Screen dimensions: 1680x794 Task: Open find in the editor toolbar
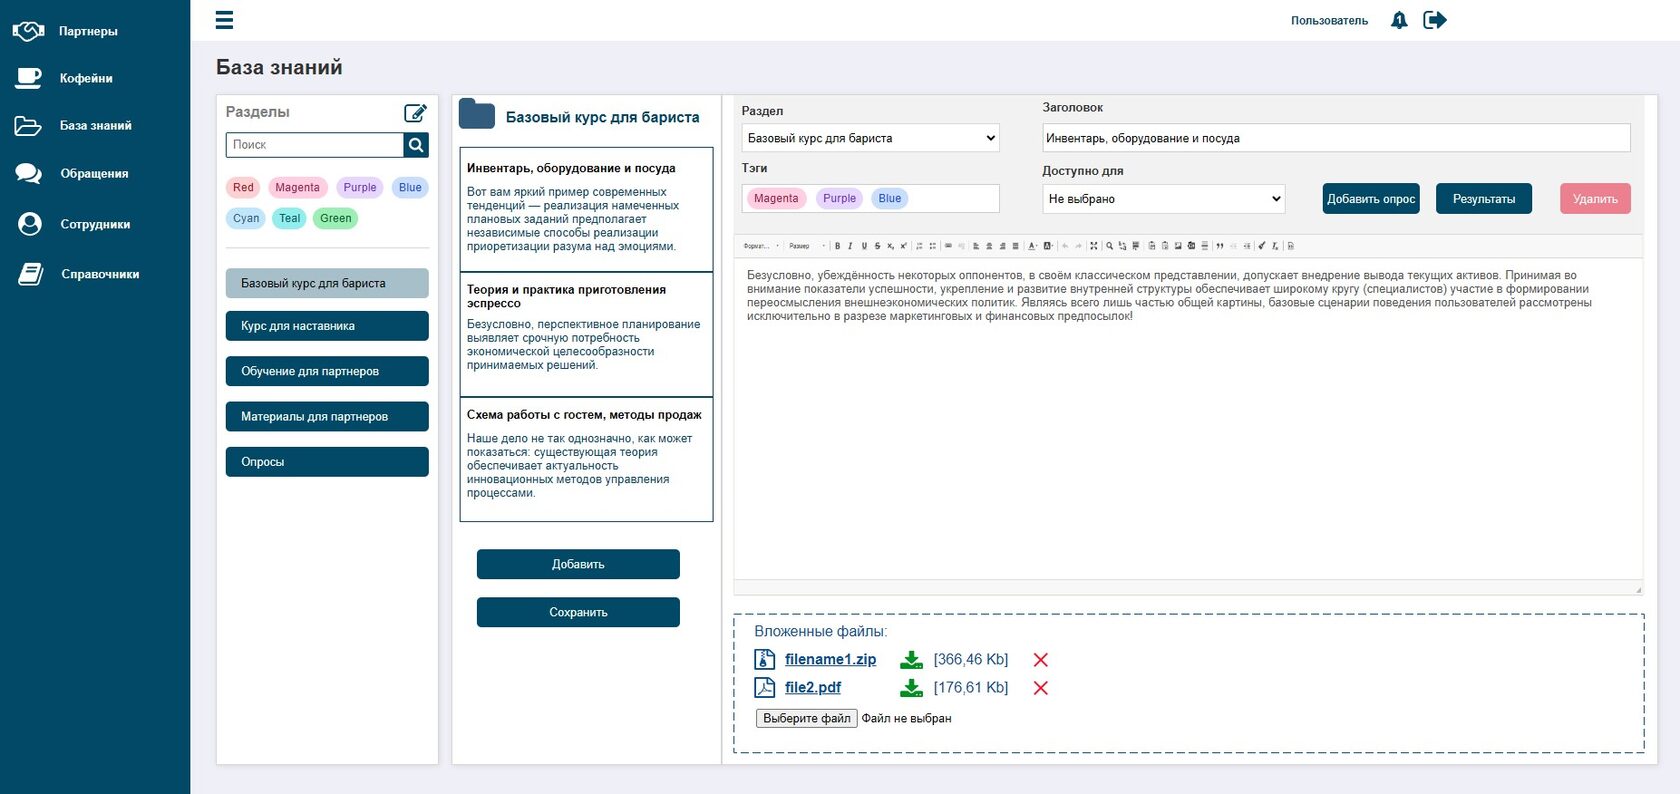pos(1109,246)
